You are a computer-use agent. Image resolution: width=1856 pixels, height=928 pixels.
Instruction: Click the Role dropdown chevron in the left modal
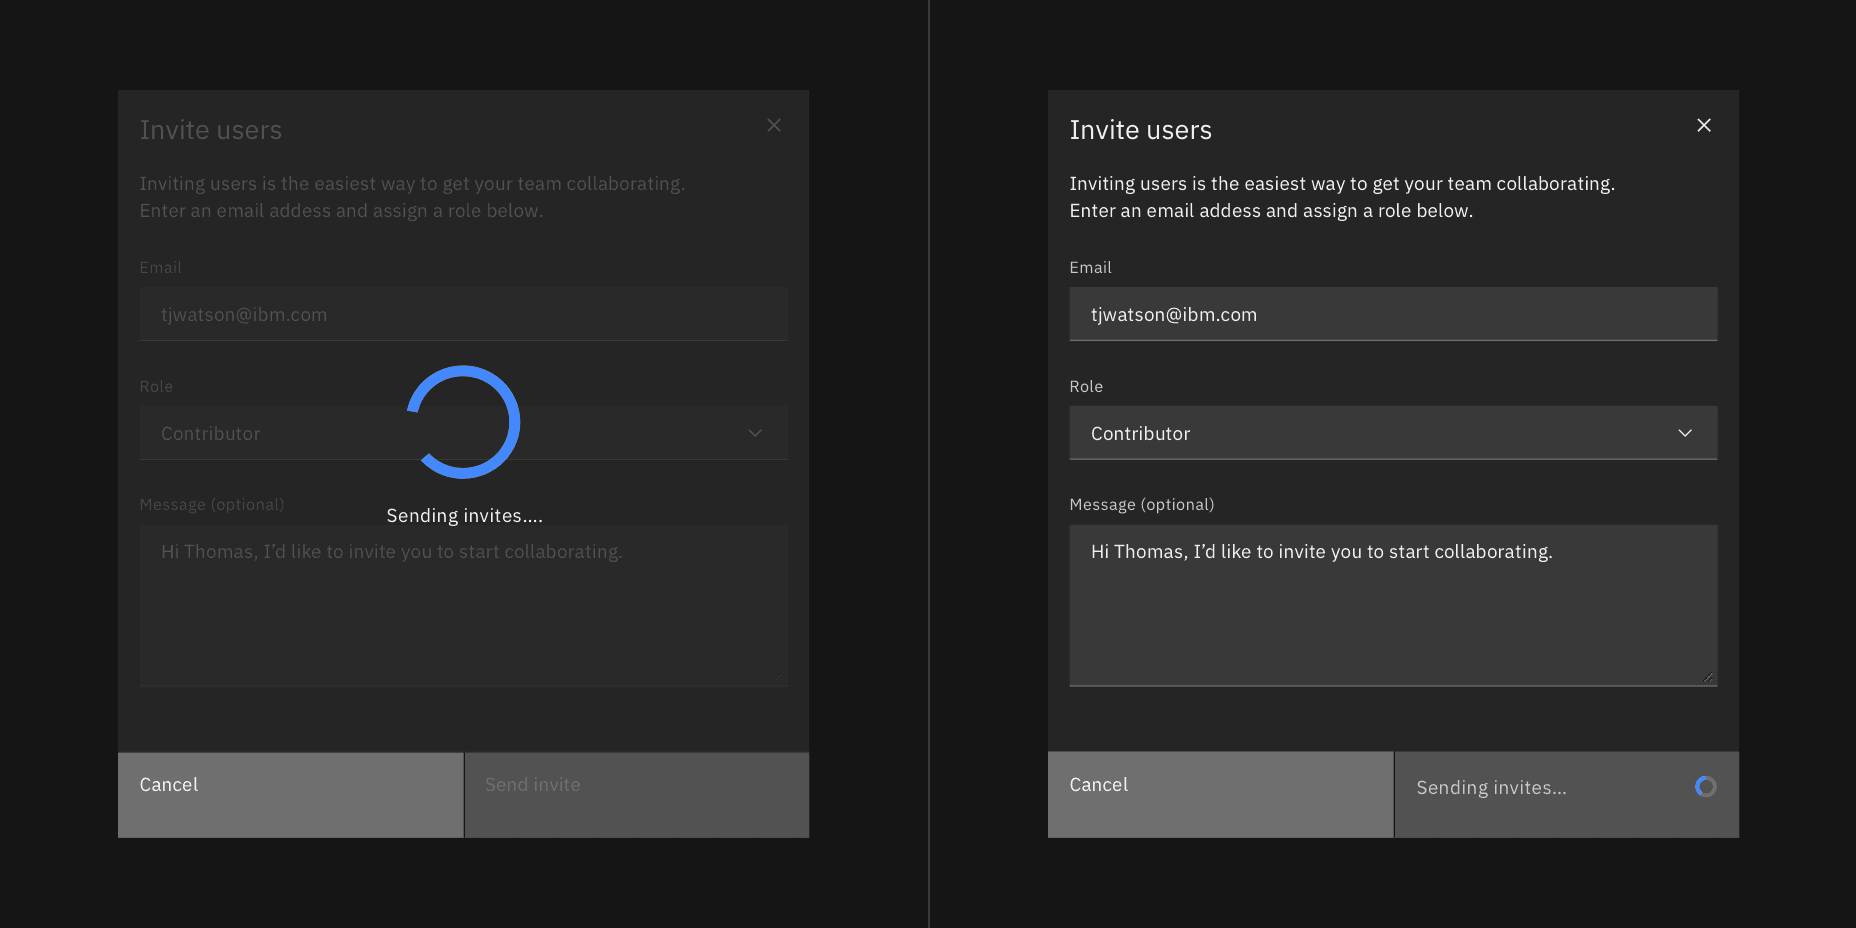coord(755,433)
